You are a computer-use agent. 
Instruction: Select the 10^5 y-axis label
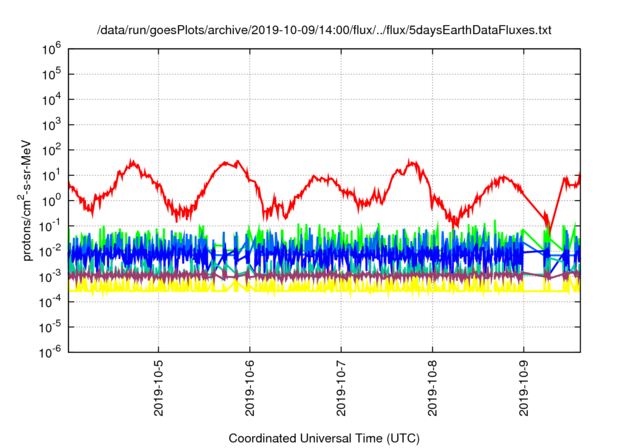point(51,75)
